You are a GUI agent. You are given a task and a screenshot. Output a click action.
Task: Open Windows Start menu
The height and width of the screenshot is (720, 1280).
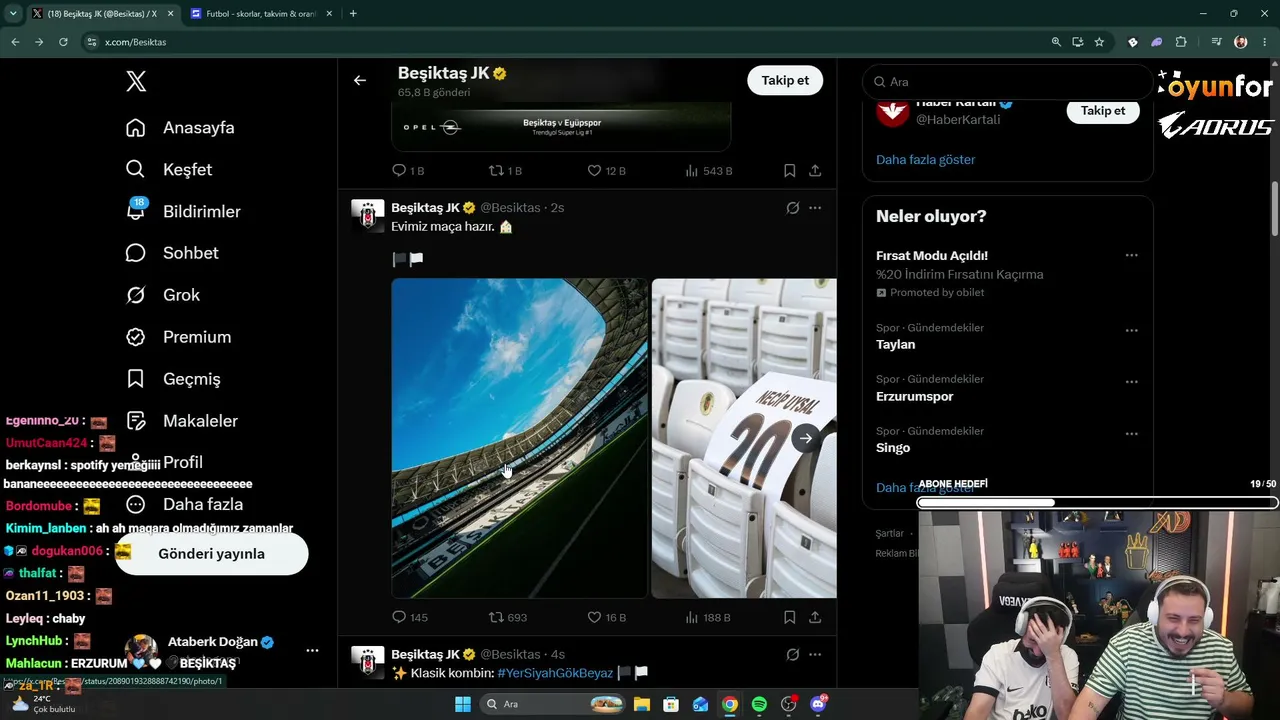coord(463,704)
